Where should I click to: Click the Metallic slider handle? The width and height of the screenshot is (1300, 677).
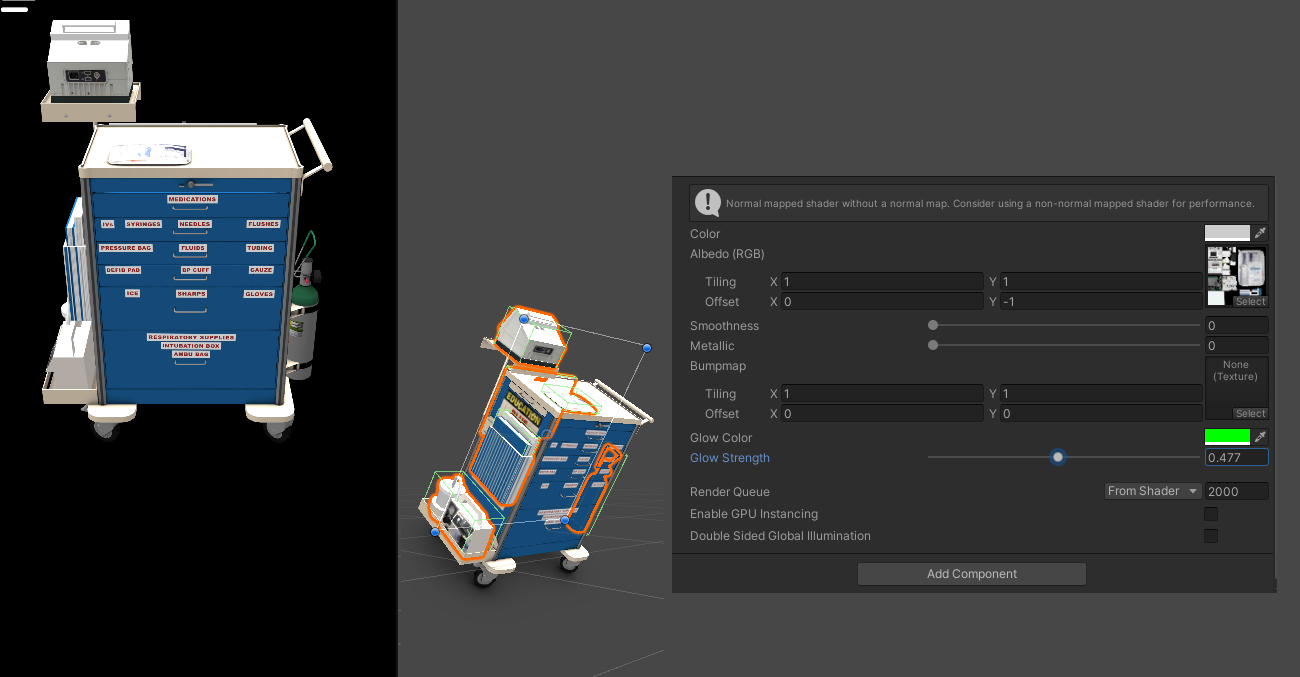932,344
